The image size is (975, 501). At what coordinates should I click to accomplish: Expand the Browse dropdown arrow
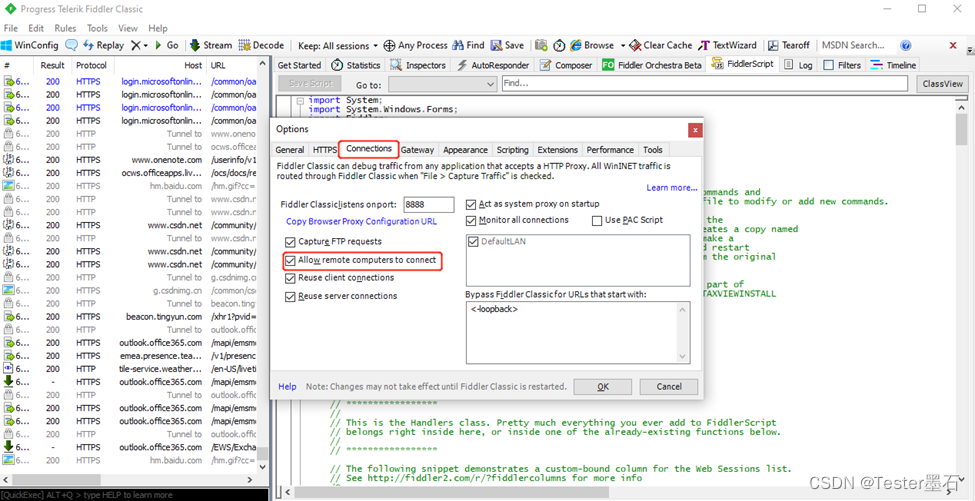point(621,45)
